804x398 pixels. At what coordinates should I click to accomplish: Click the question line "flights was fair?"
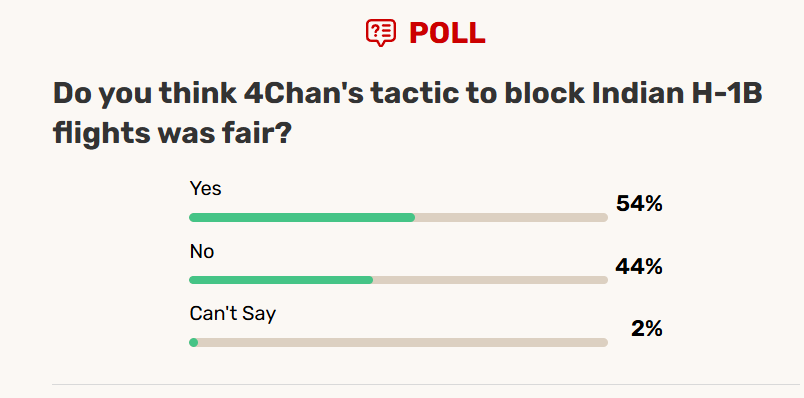(x=173, y=133)
